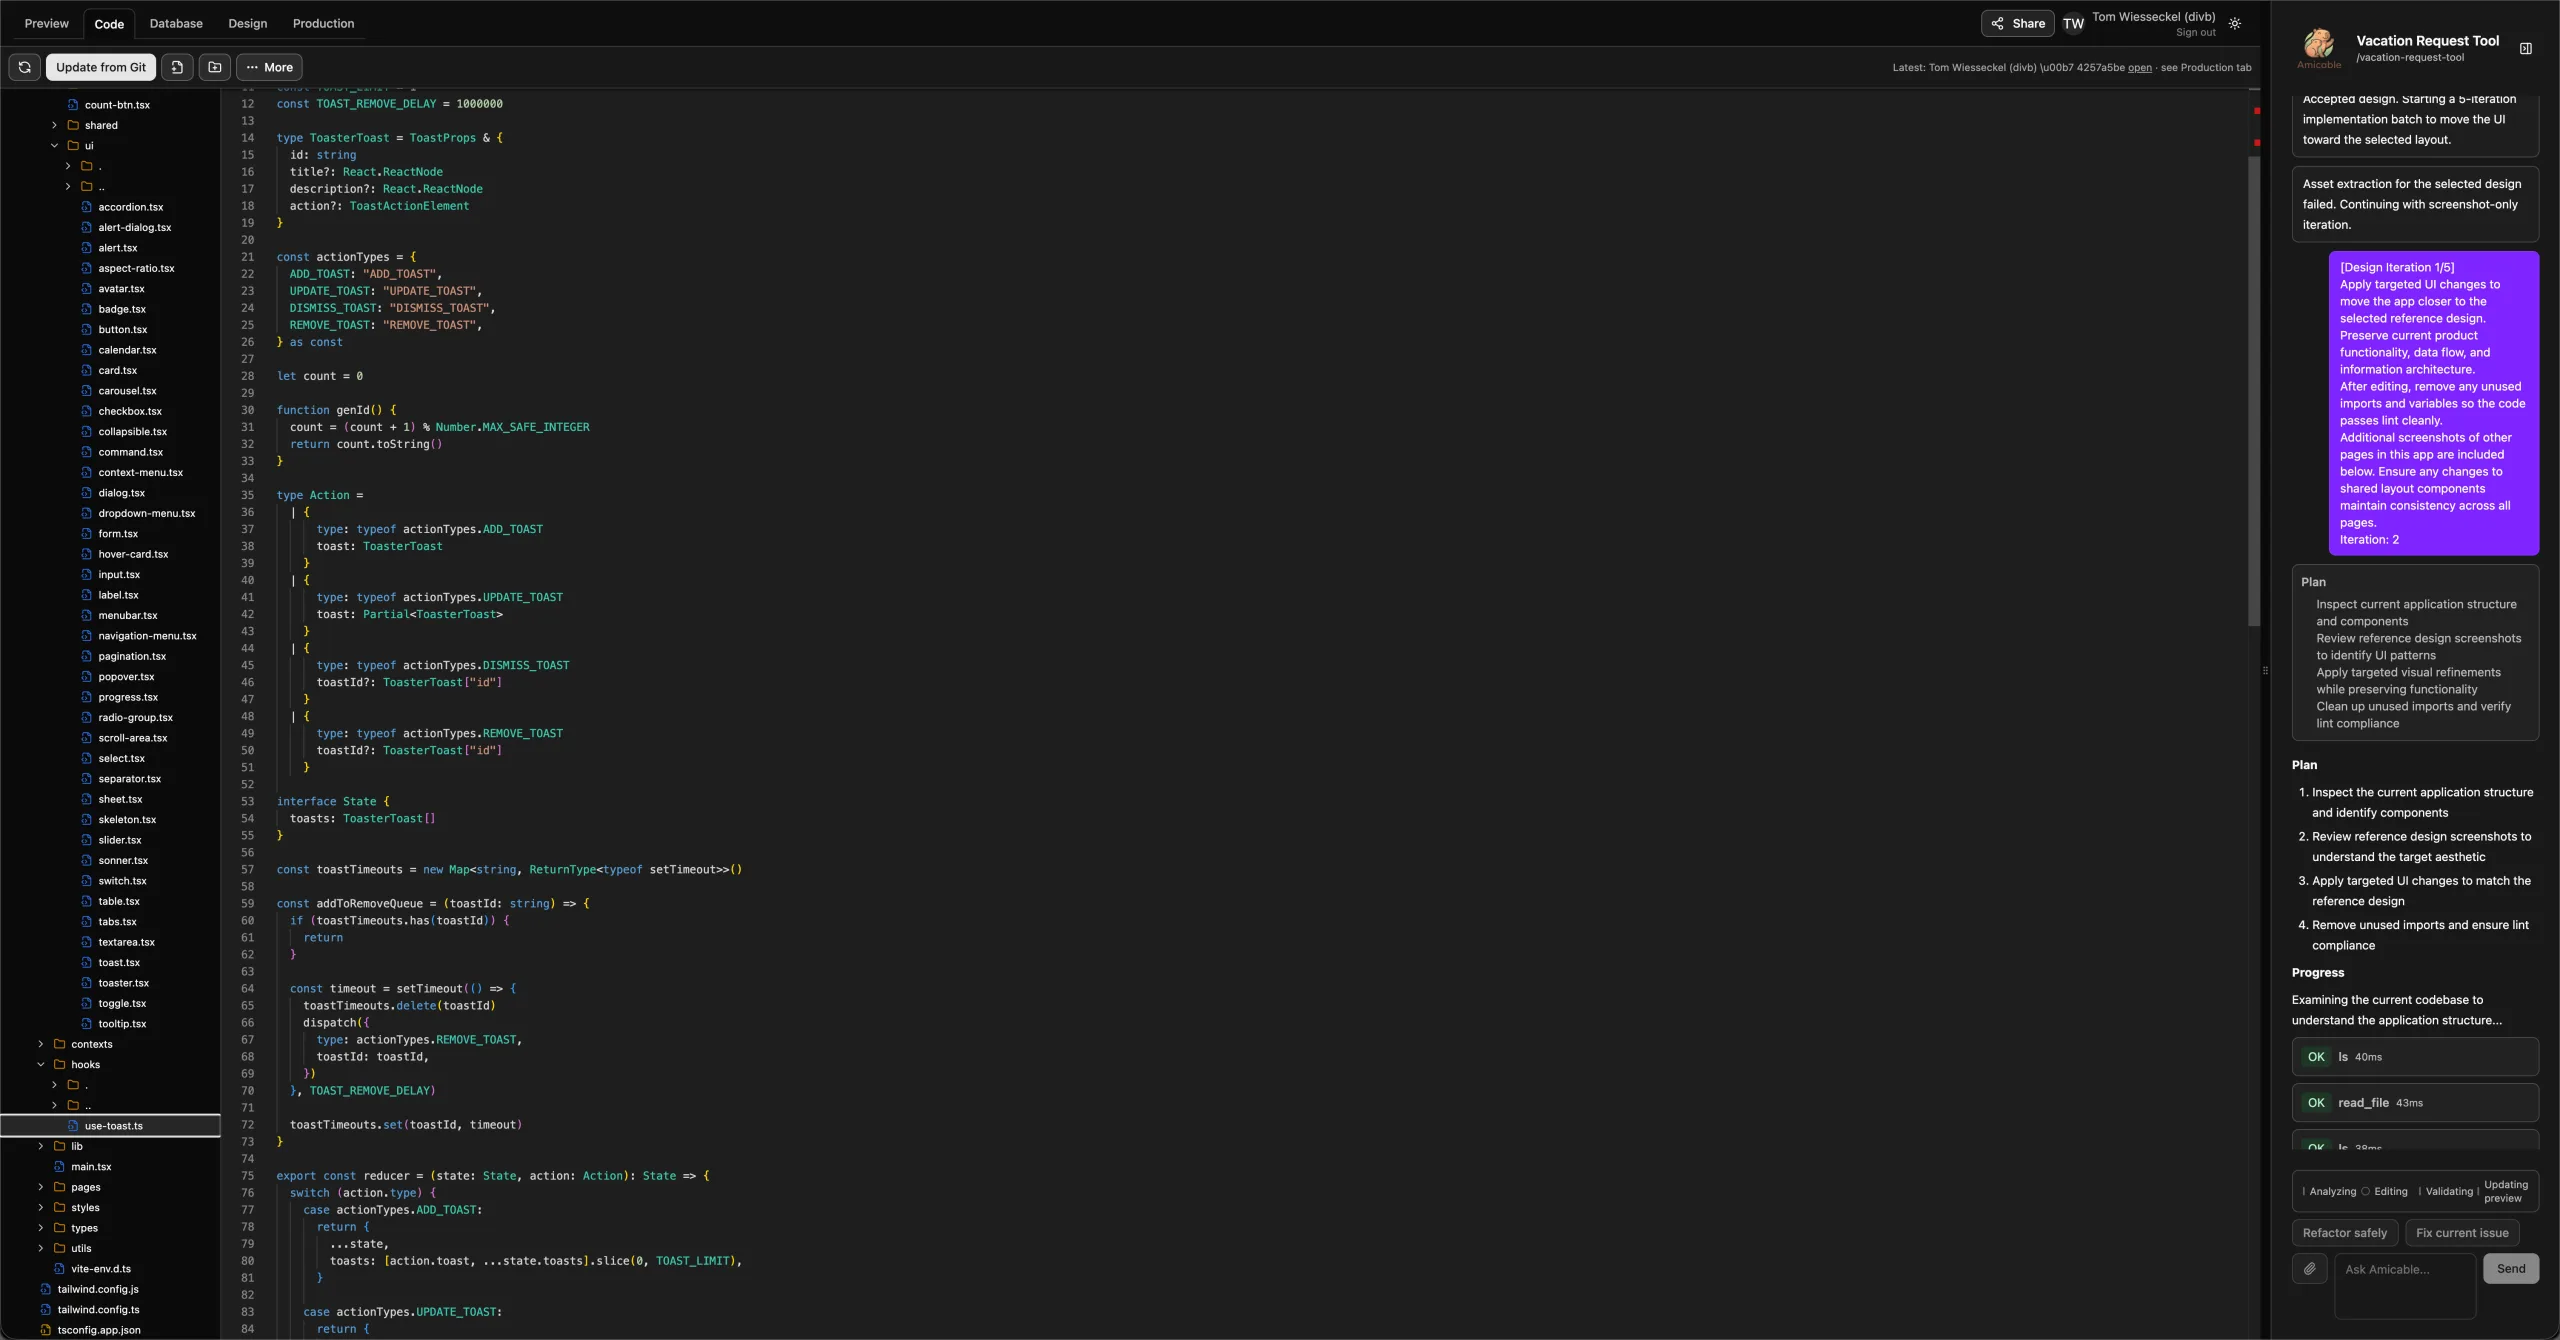Collapse the Amicable panel via the sidebar icon
The height and width of the screenshot is (1340, 2560).
(x=2527, y=47)
